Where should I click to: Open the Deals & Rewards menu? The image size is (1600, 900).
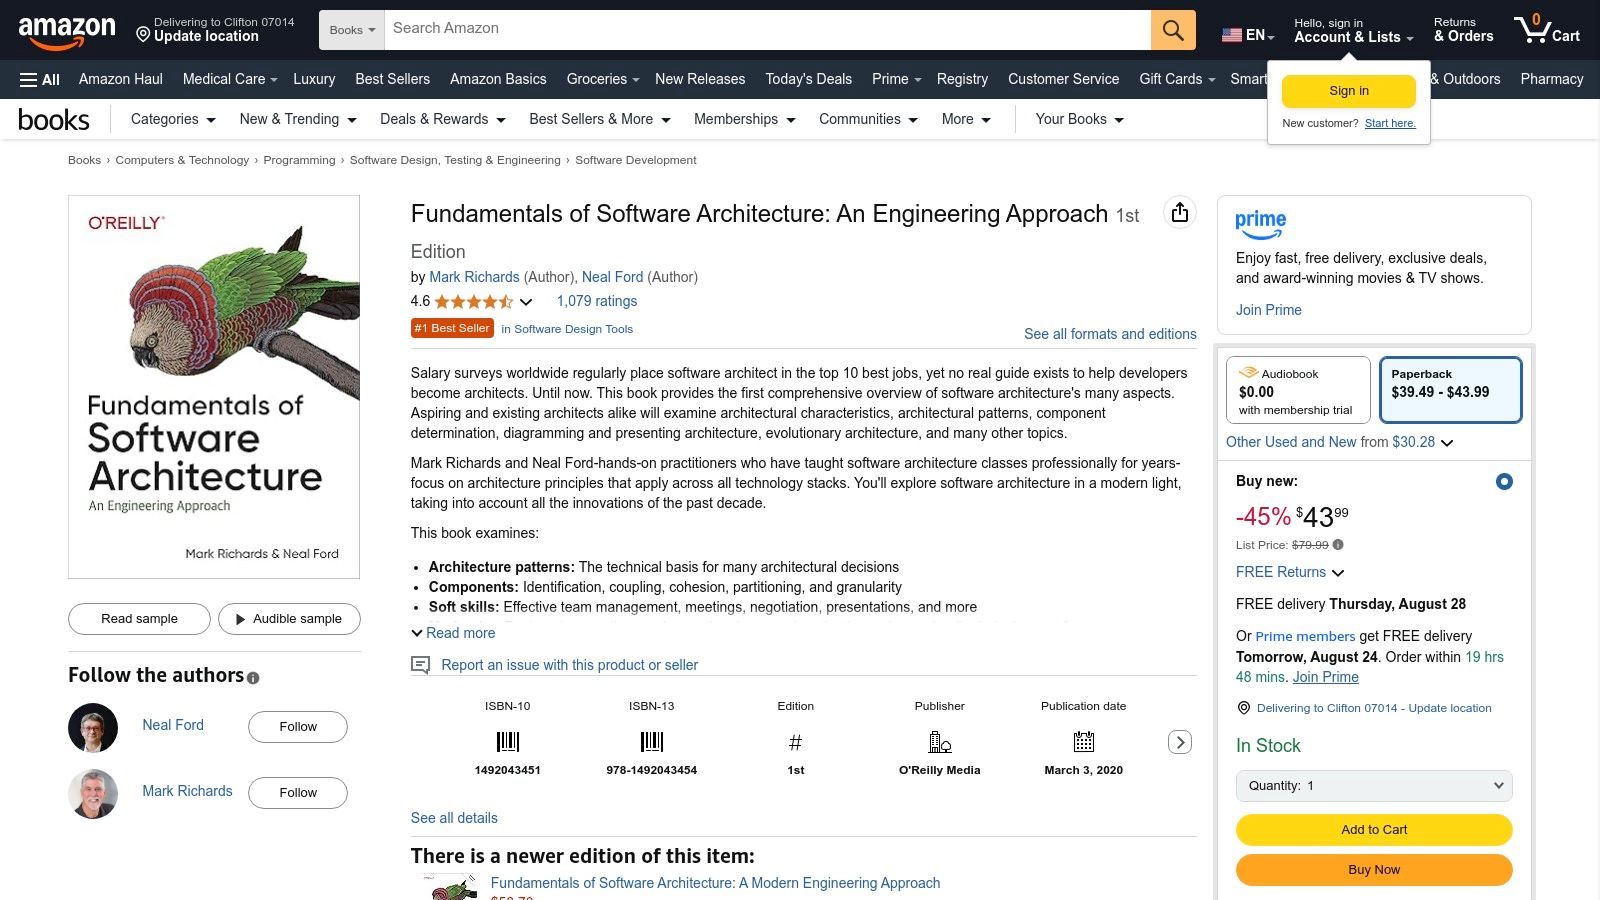[x=443, y=119]
